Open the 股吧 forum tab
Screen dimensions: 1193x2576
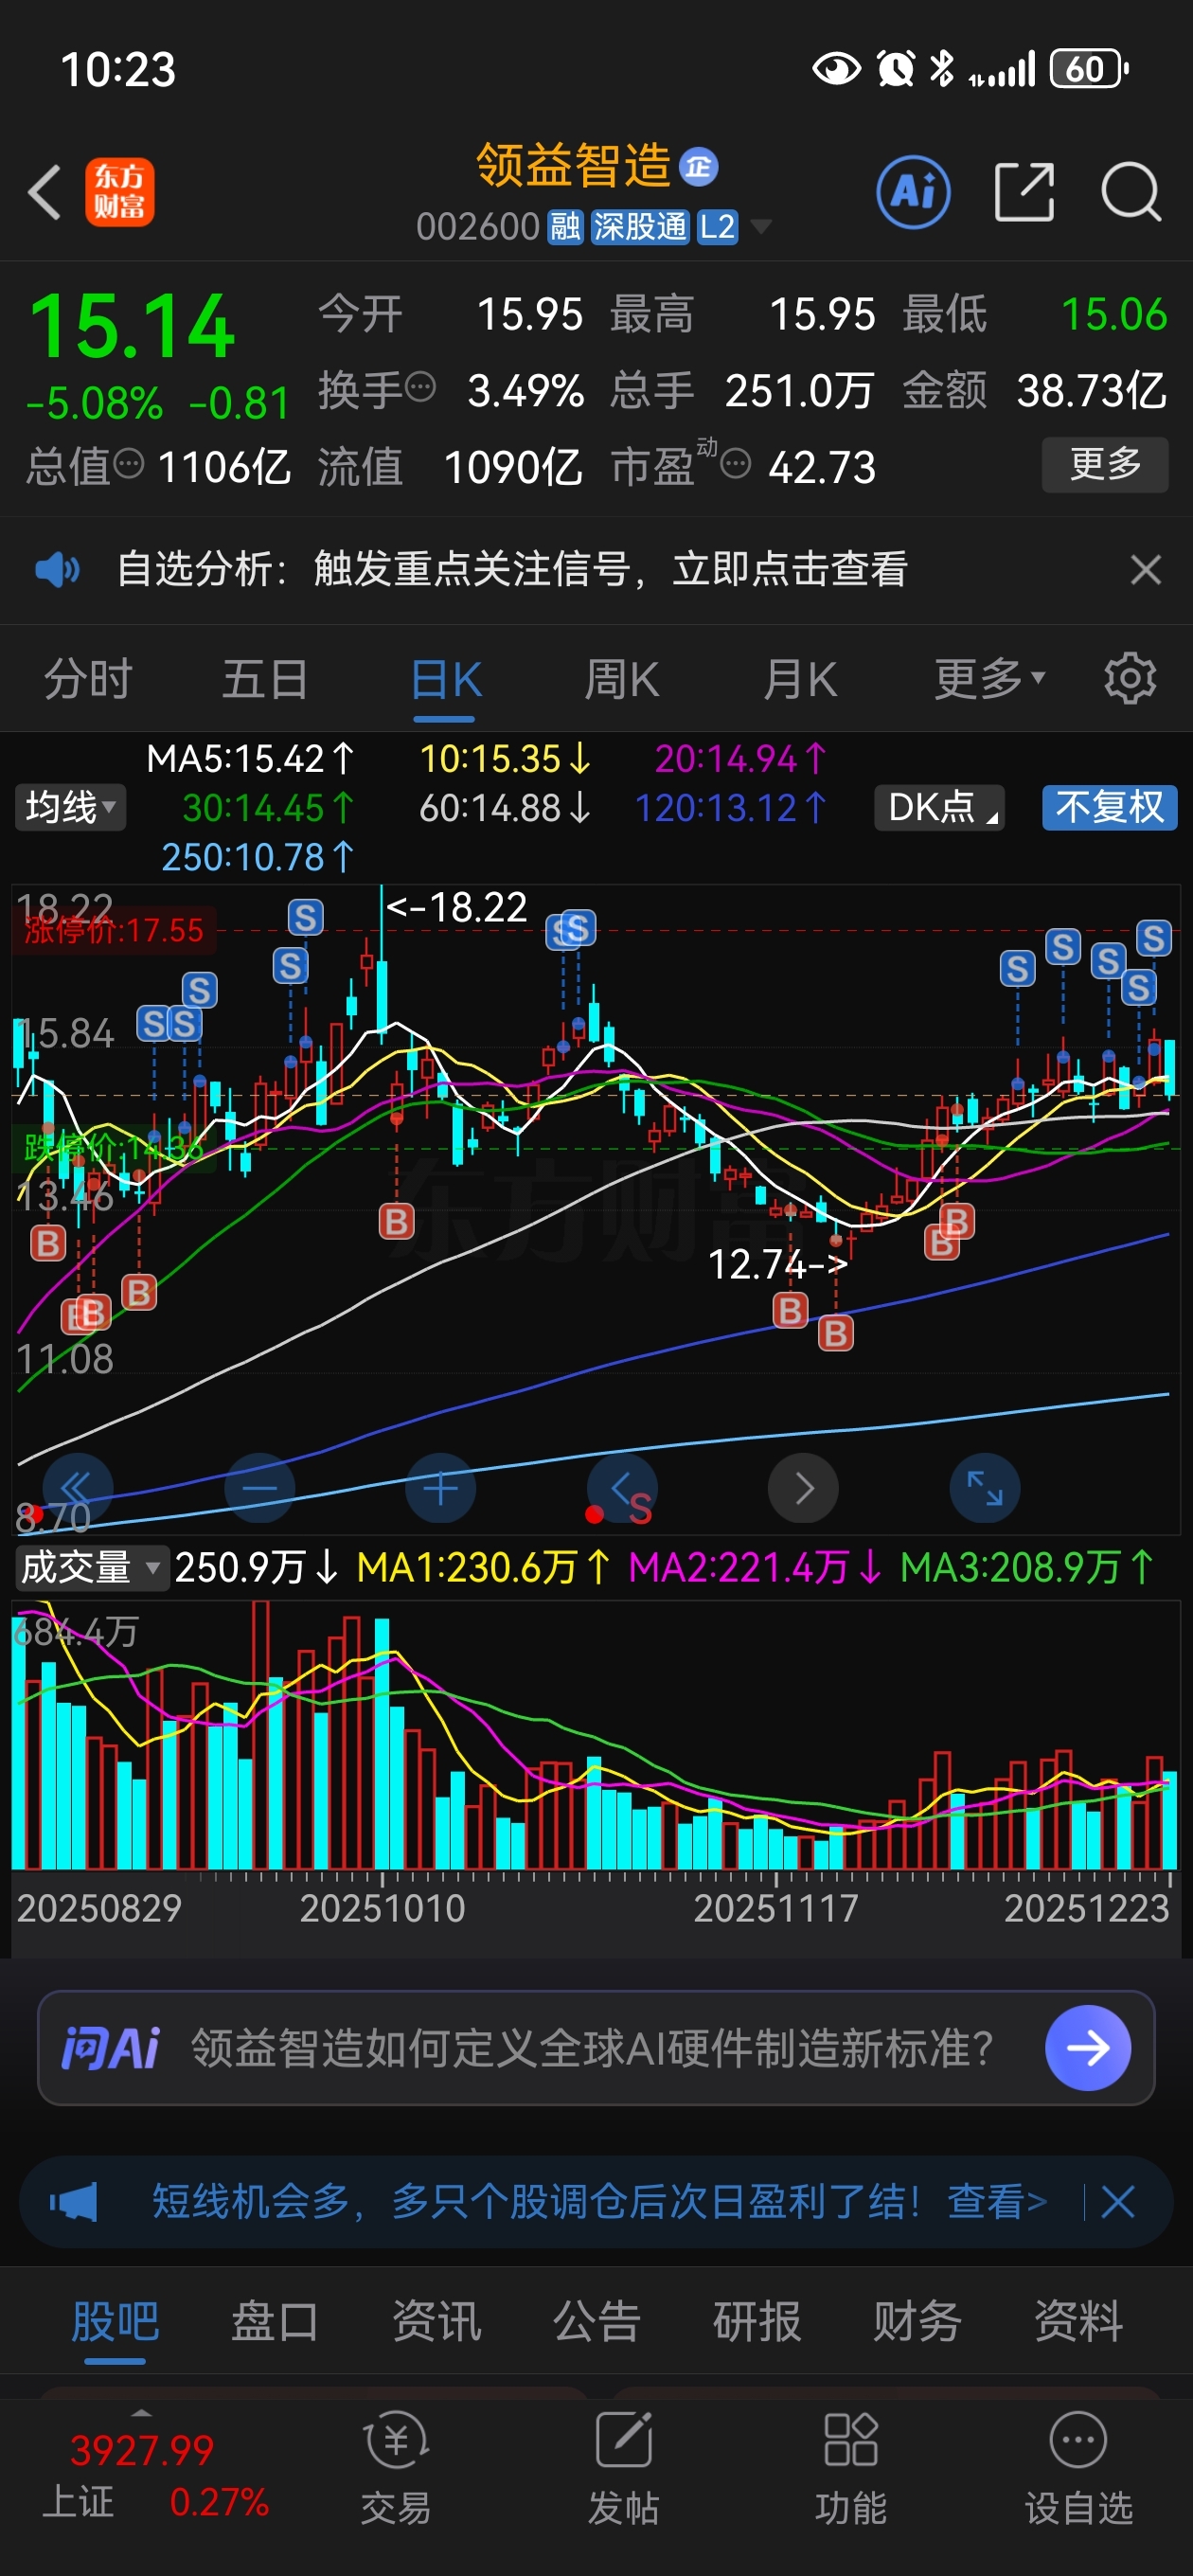pyautogui.click(x=115, y=2321)
